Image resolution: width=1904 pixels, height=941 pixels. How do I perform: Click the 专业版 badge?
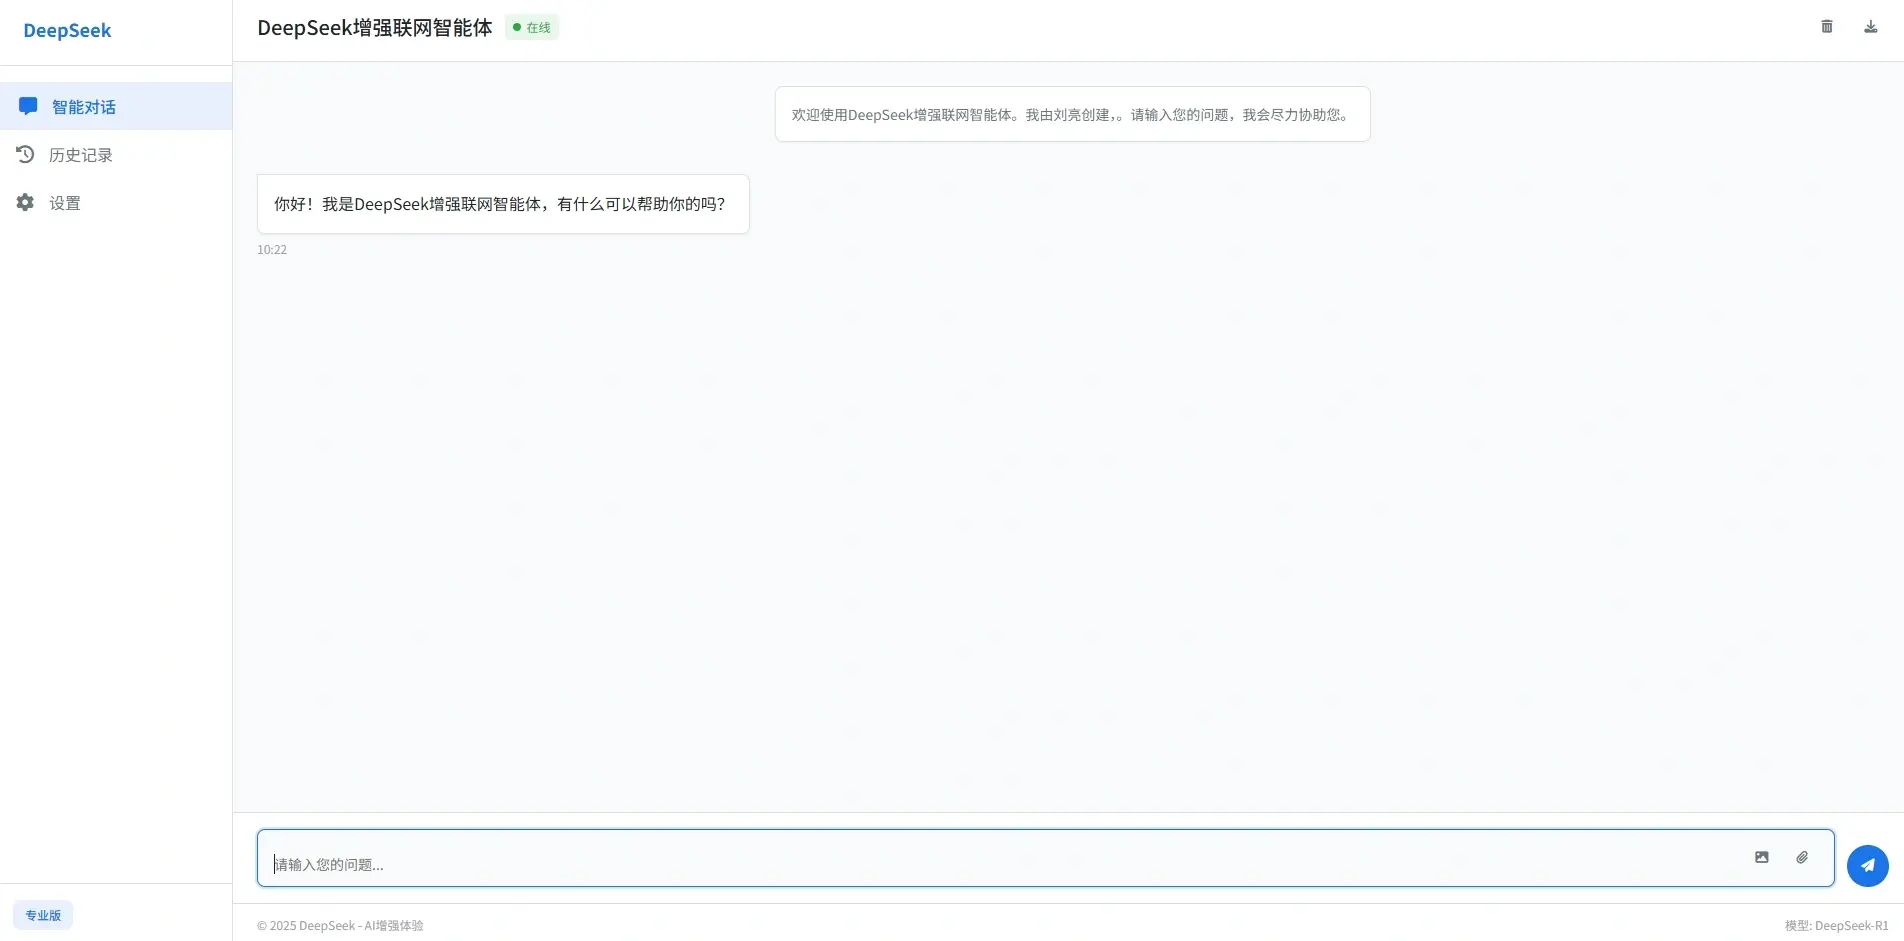pos(43,915)
